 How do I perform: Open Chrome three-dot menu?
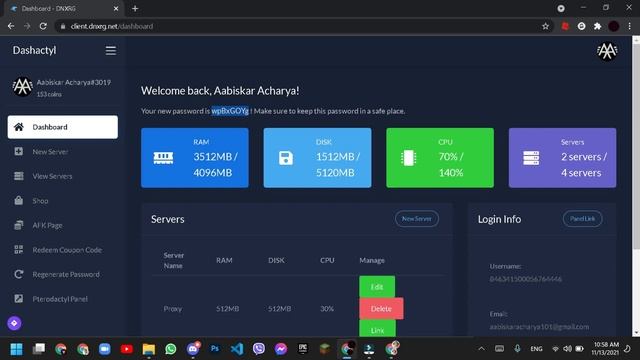(630, 26)
